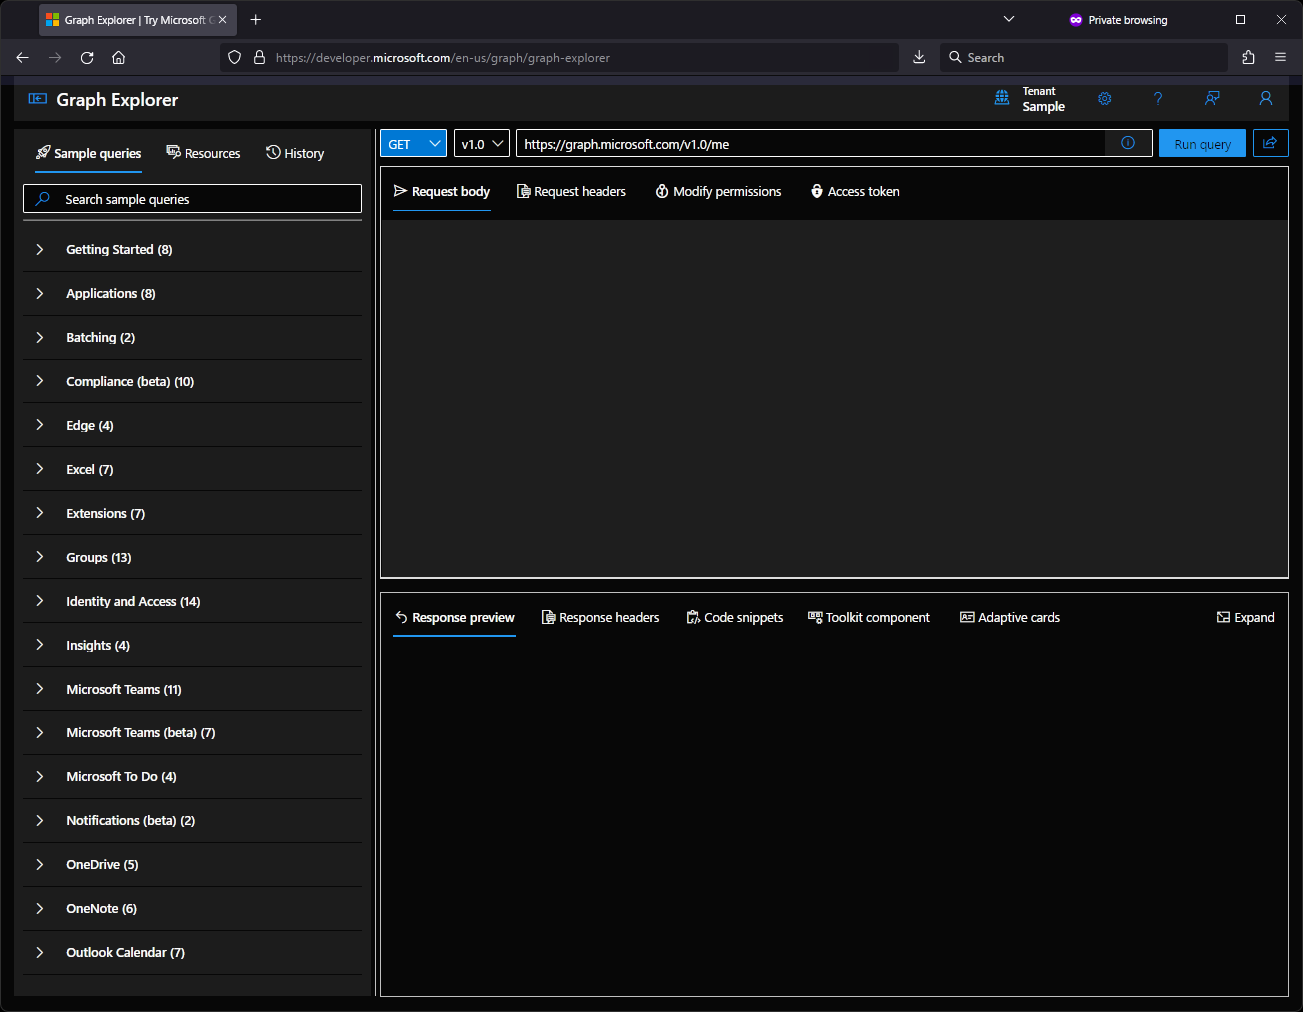Click the Search sample queries field

[192, 198]
